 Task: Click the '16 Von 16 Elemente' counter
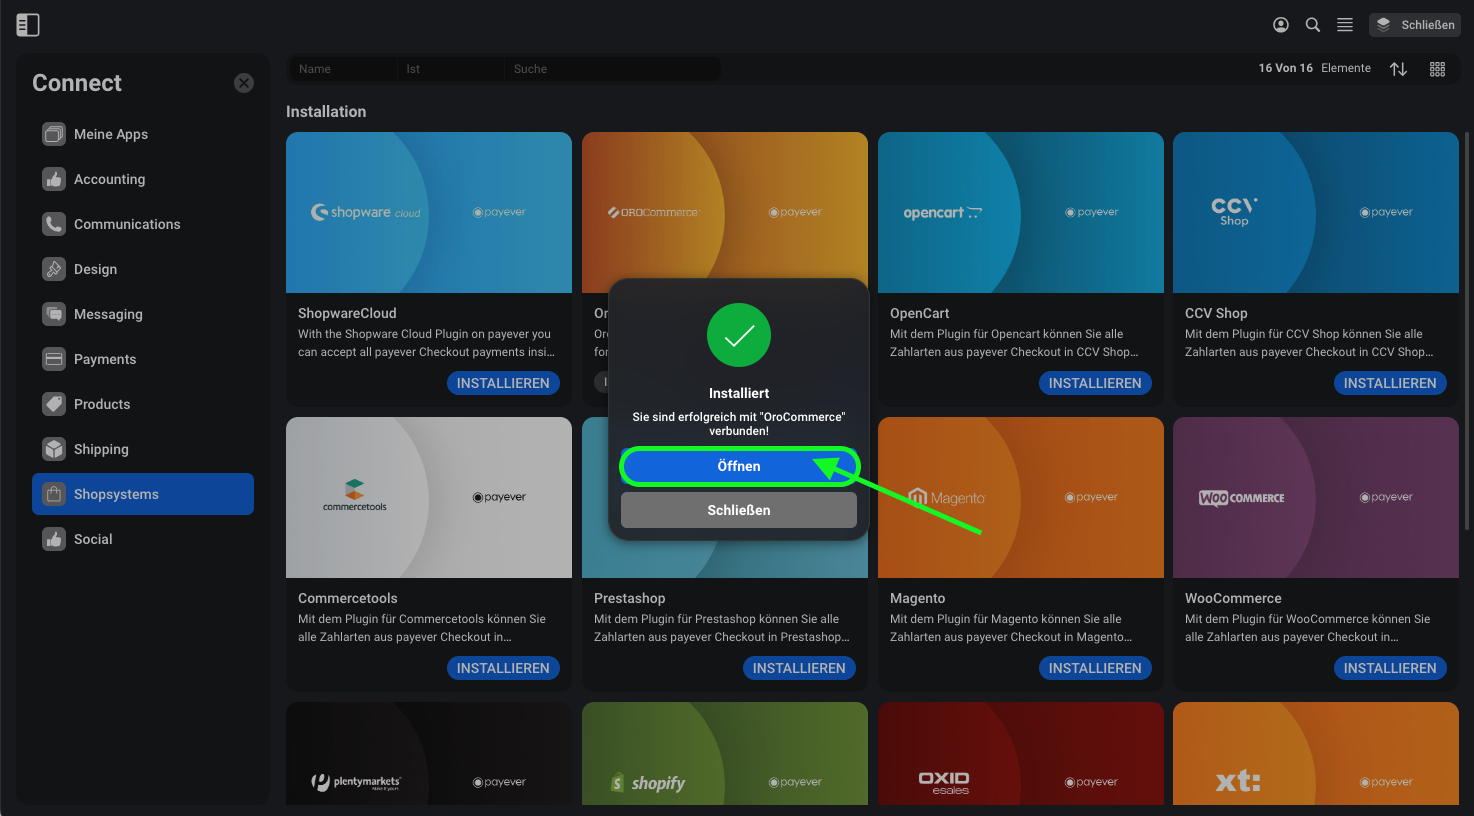[x=1314, y=68]
